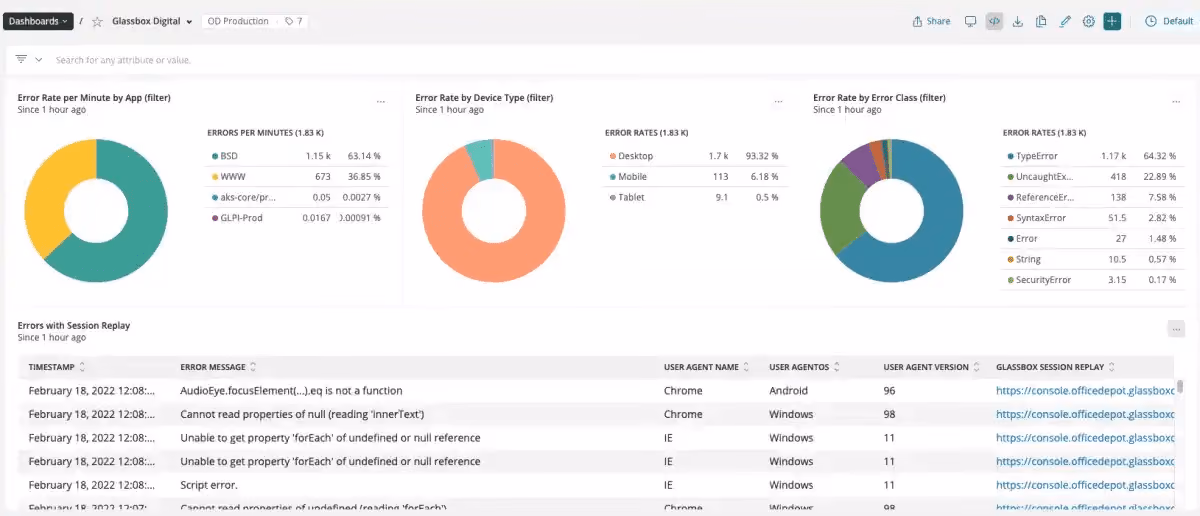This screenshot has height=516, width=1200.
Task: Select the OD Production account tag
Action: (238, 21)
